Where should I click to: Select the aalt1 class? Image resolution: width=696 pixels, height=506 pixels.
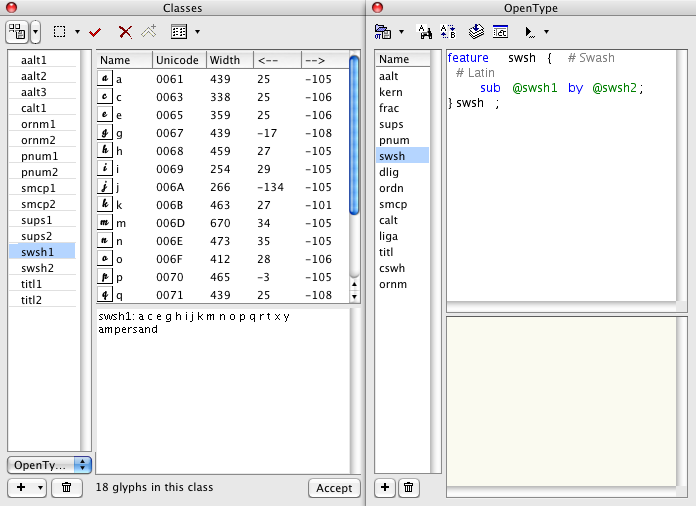pyautogui.click(x=42, y=60)
